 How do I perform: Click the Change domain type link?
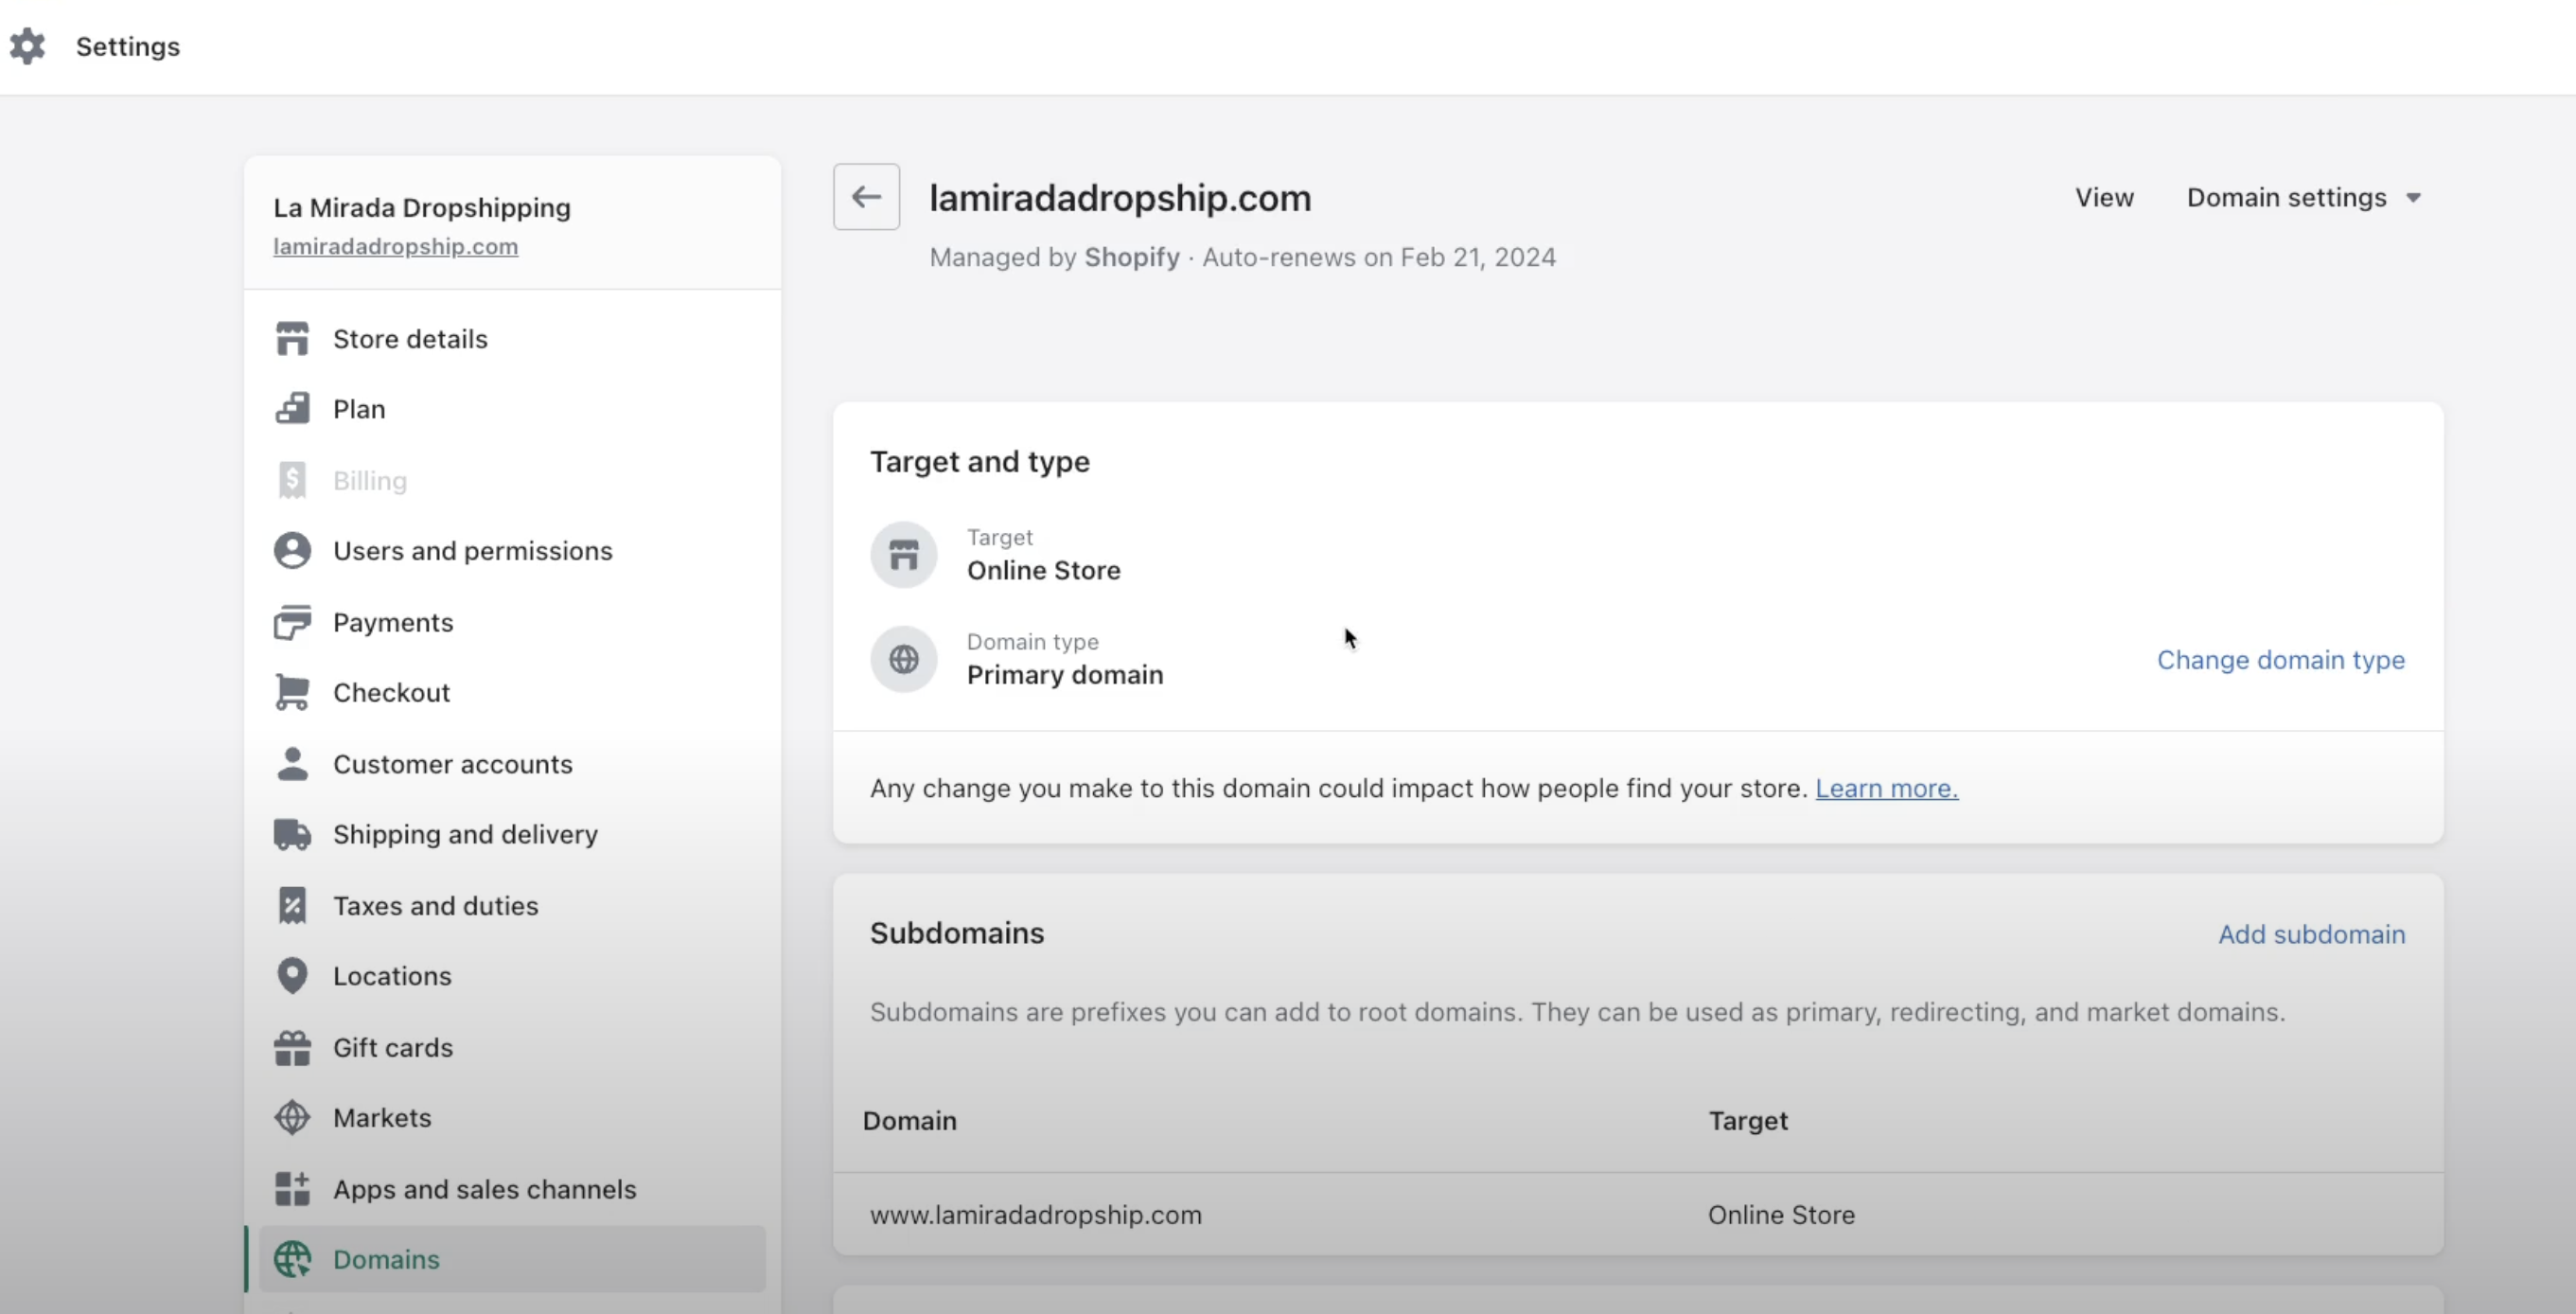pyautogui.click(x=2281, y=659)
